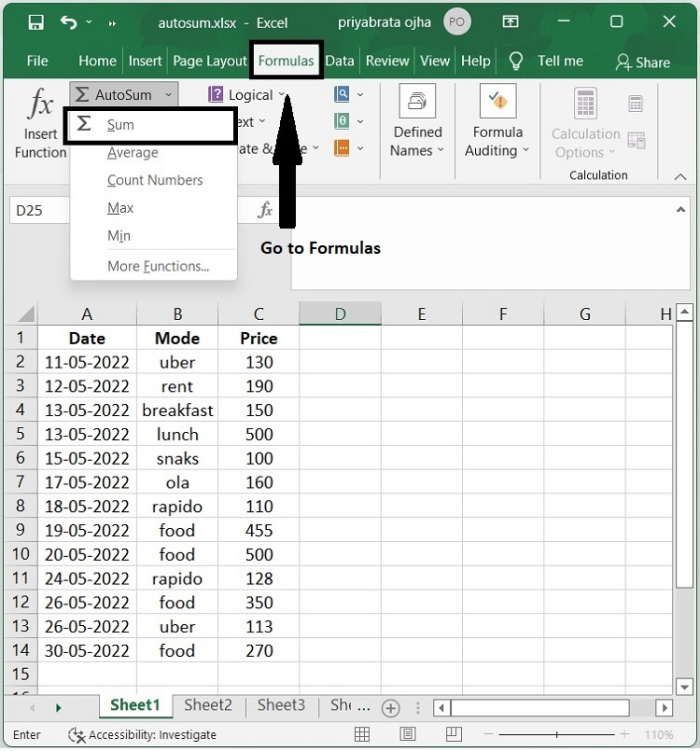The image size is (700, 751).
Task: Click the zoom slider track
Action: click(x=556, y=735)
